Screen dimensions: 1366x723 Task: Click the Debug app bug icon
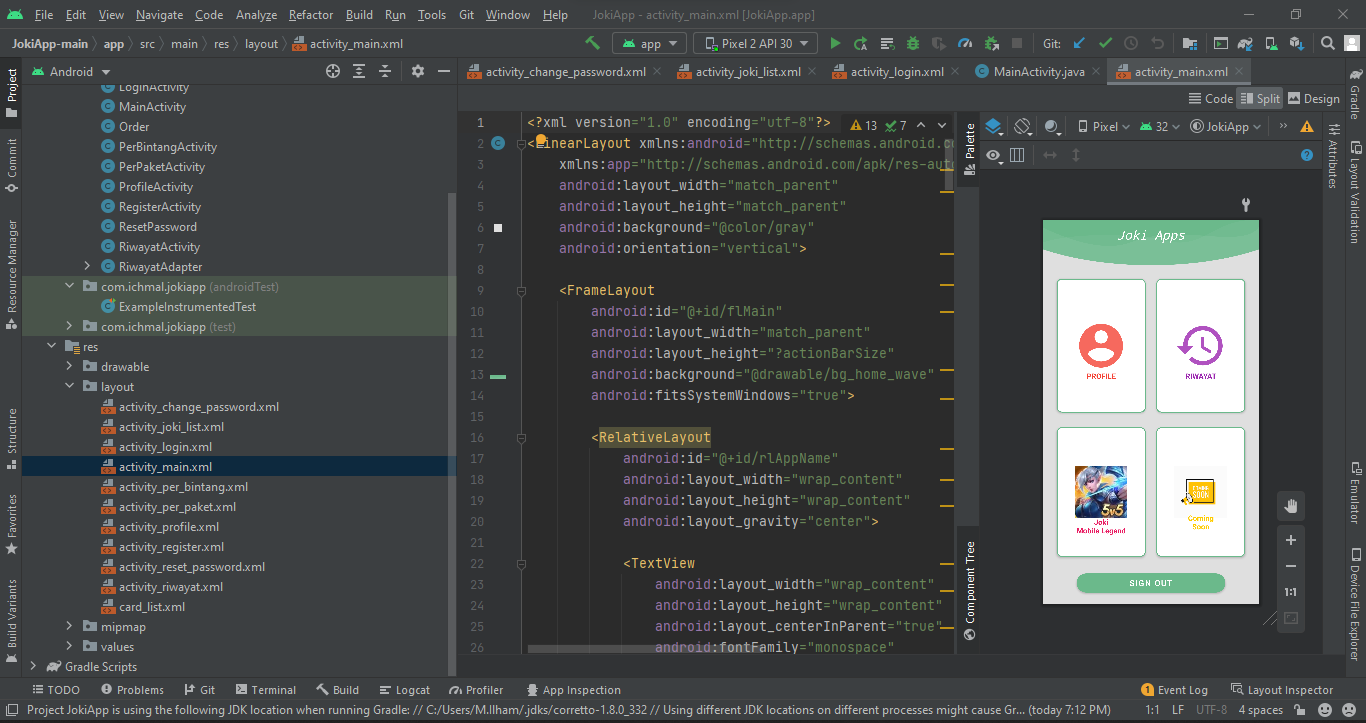pos(913,44)
